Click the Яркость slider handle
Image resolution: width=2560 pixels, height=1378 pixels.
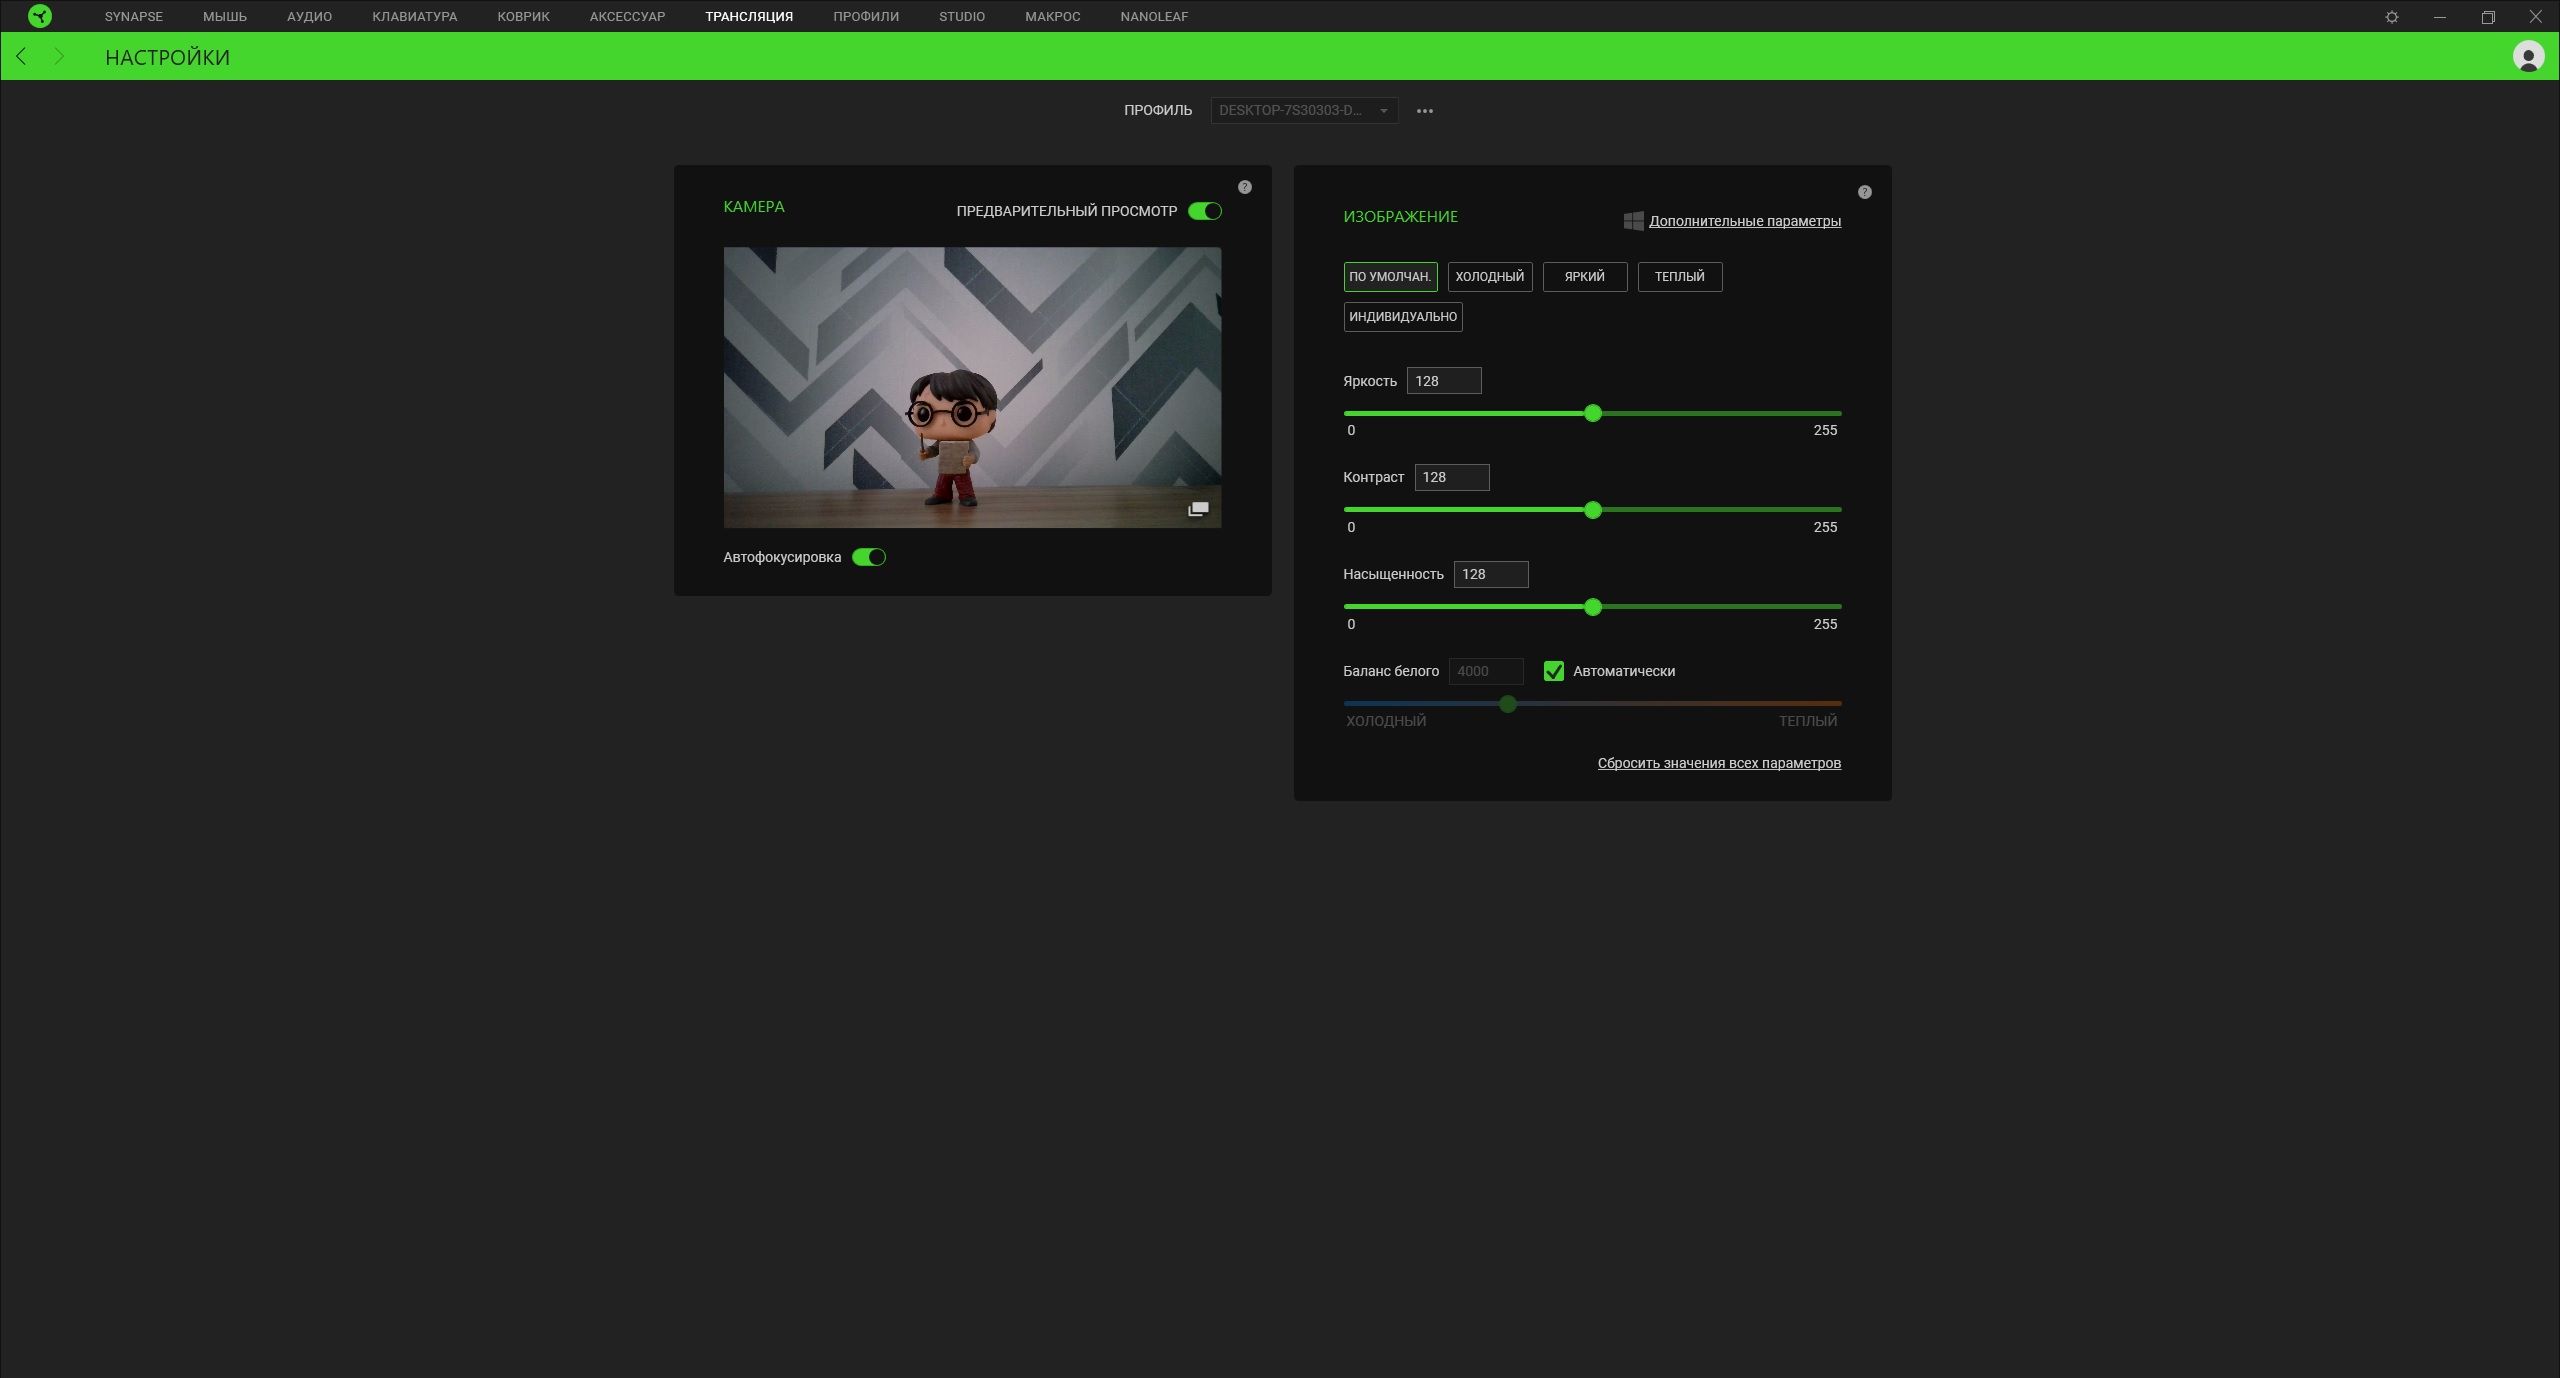tap(1593, 413)
